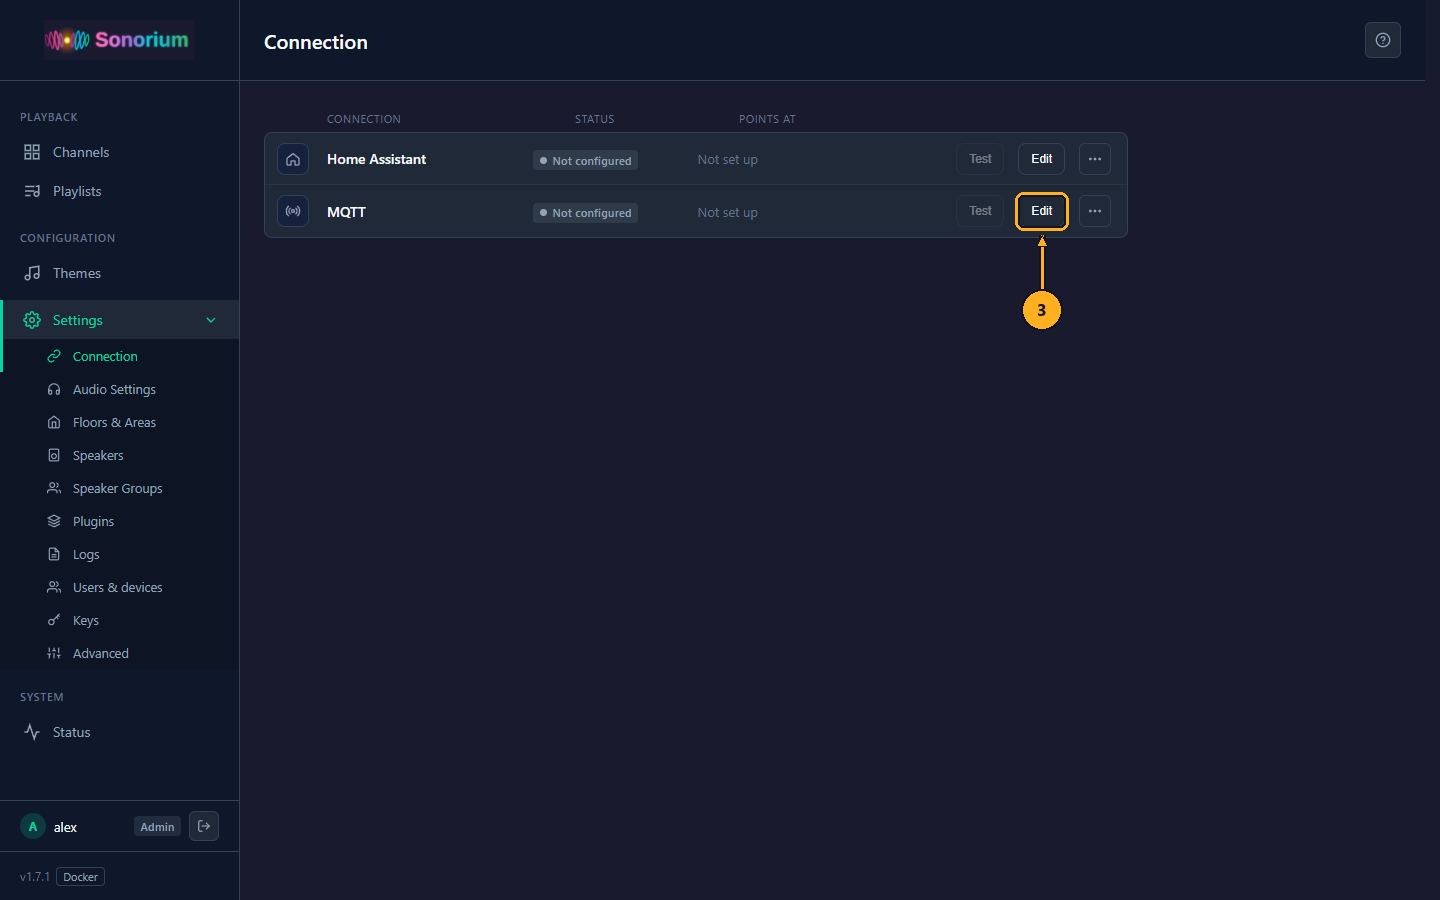Open more options for MQTT row
Screen dimensions: 1440x900
(x=1095, y=211)
